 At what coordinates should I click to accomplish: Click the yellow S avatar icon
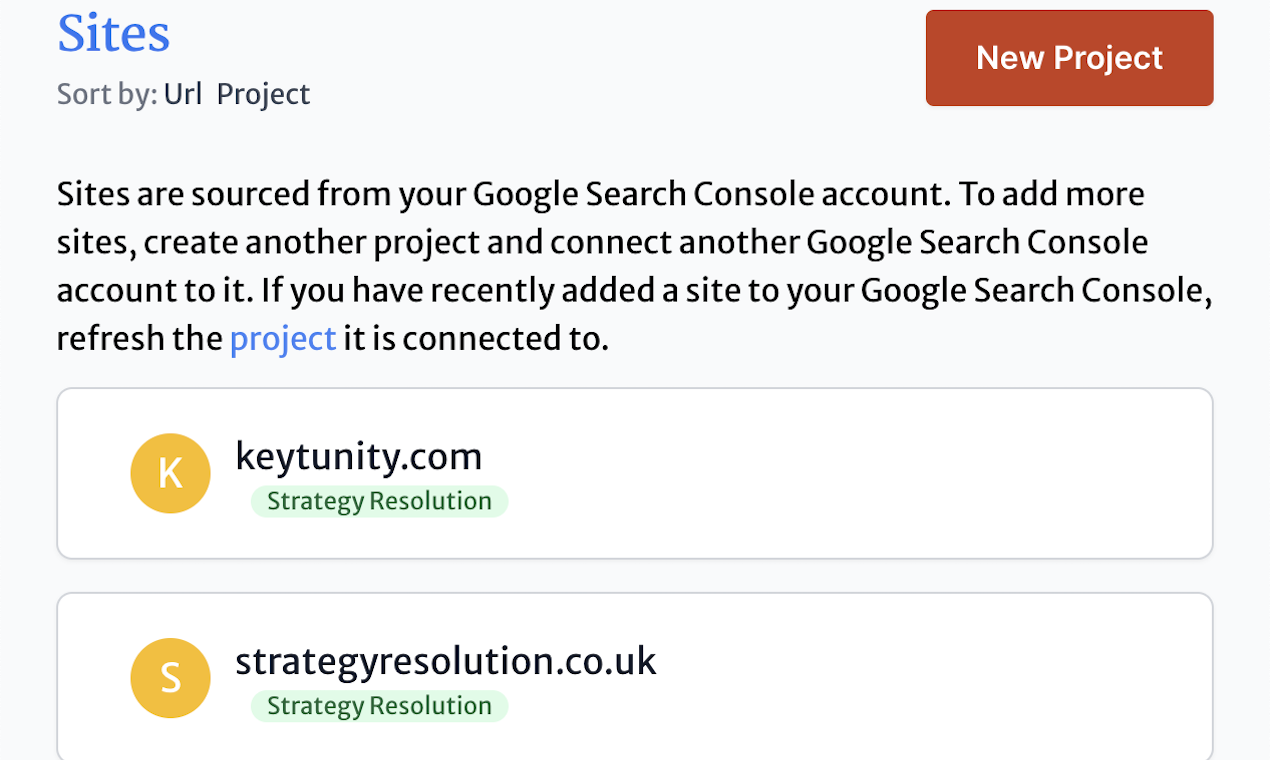[170, 678]
